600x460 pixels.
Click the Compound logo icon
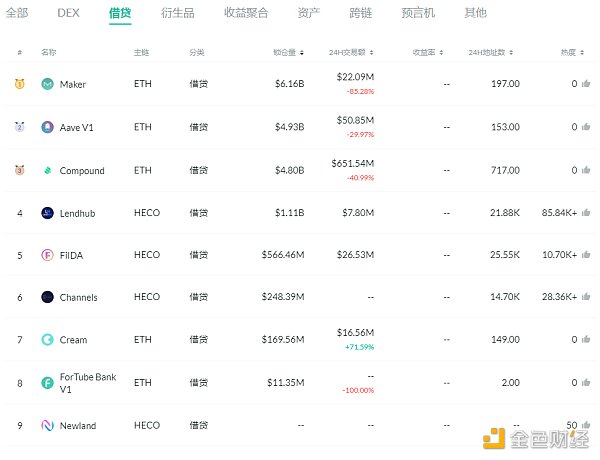click(48, 170)
